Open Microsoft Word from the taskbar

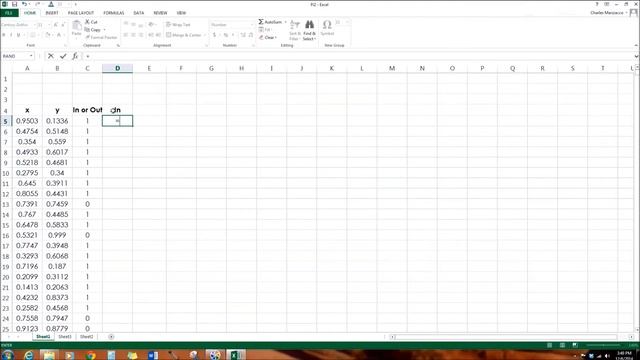(153, 355)
